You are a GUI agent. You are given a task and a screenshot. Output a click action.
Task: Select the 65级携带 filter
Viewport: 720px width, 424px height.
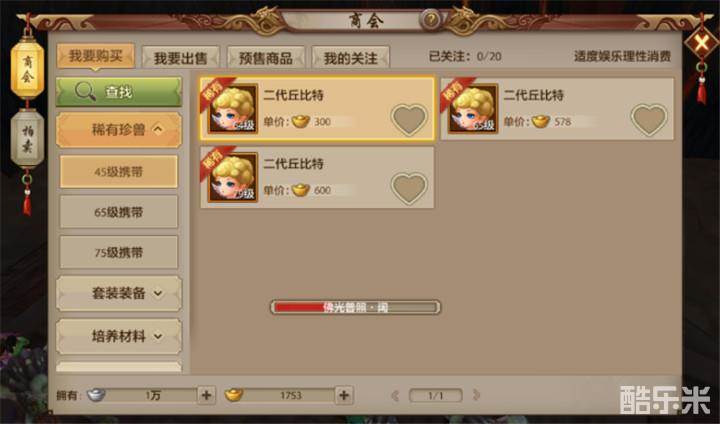click(119, 212)
